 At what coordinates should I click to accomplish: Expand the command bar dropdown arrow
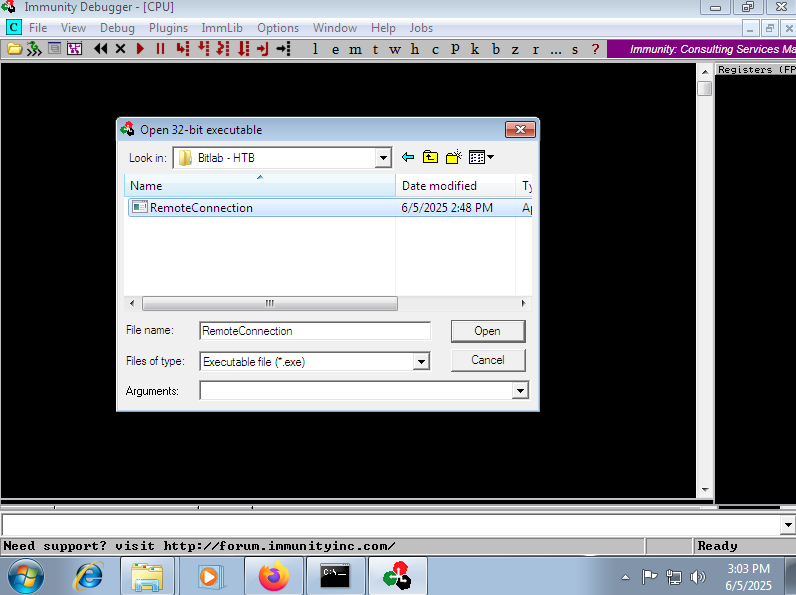pos(788,525)
